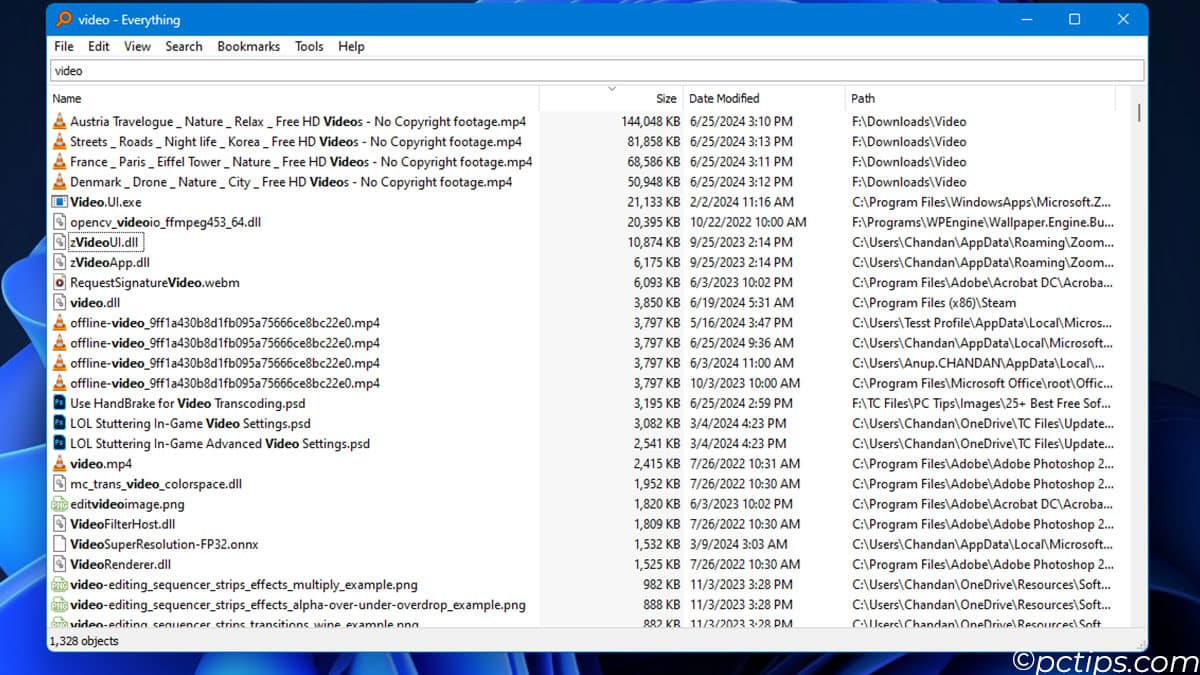This screenshot has height=675, width=1200.
Task: Click blank file icon beside VideoSuperResolution-FP32.onnx
Action: pyautogui.click(x=59, y=544)
